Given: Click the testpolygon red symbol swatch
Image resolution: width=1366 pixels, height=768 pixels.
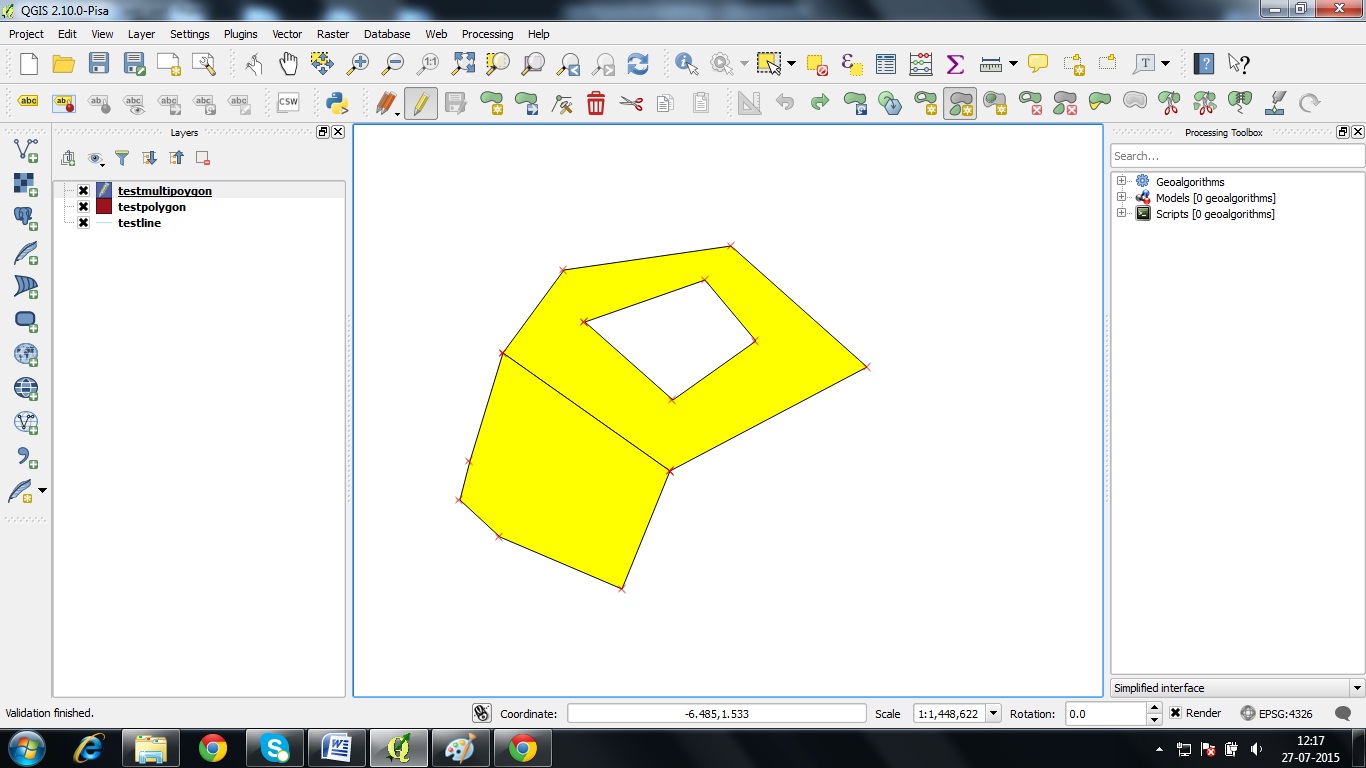Looking at the screenshot, I should pos(104,206).
